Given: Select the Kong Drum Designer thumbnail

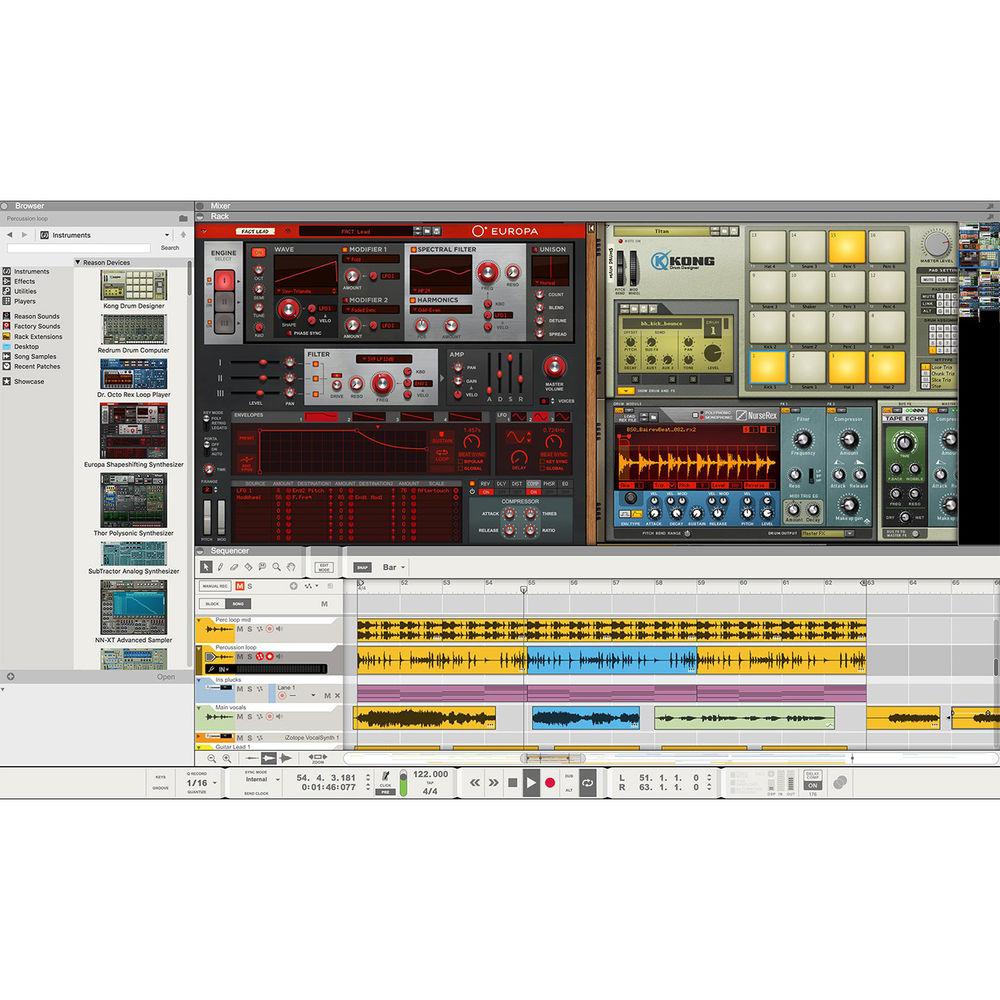Looking at the screenshot, I should click(x=133, y=285).
